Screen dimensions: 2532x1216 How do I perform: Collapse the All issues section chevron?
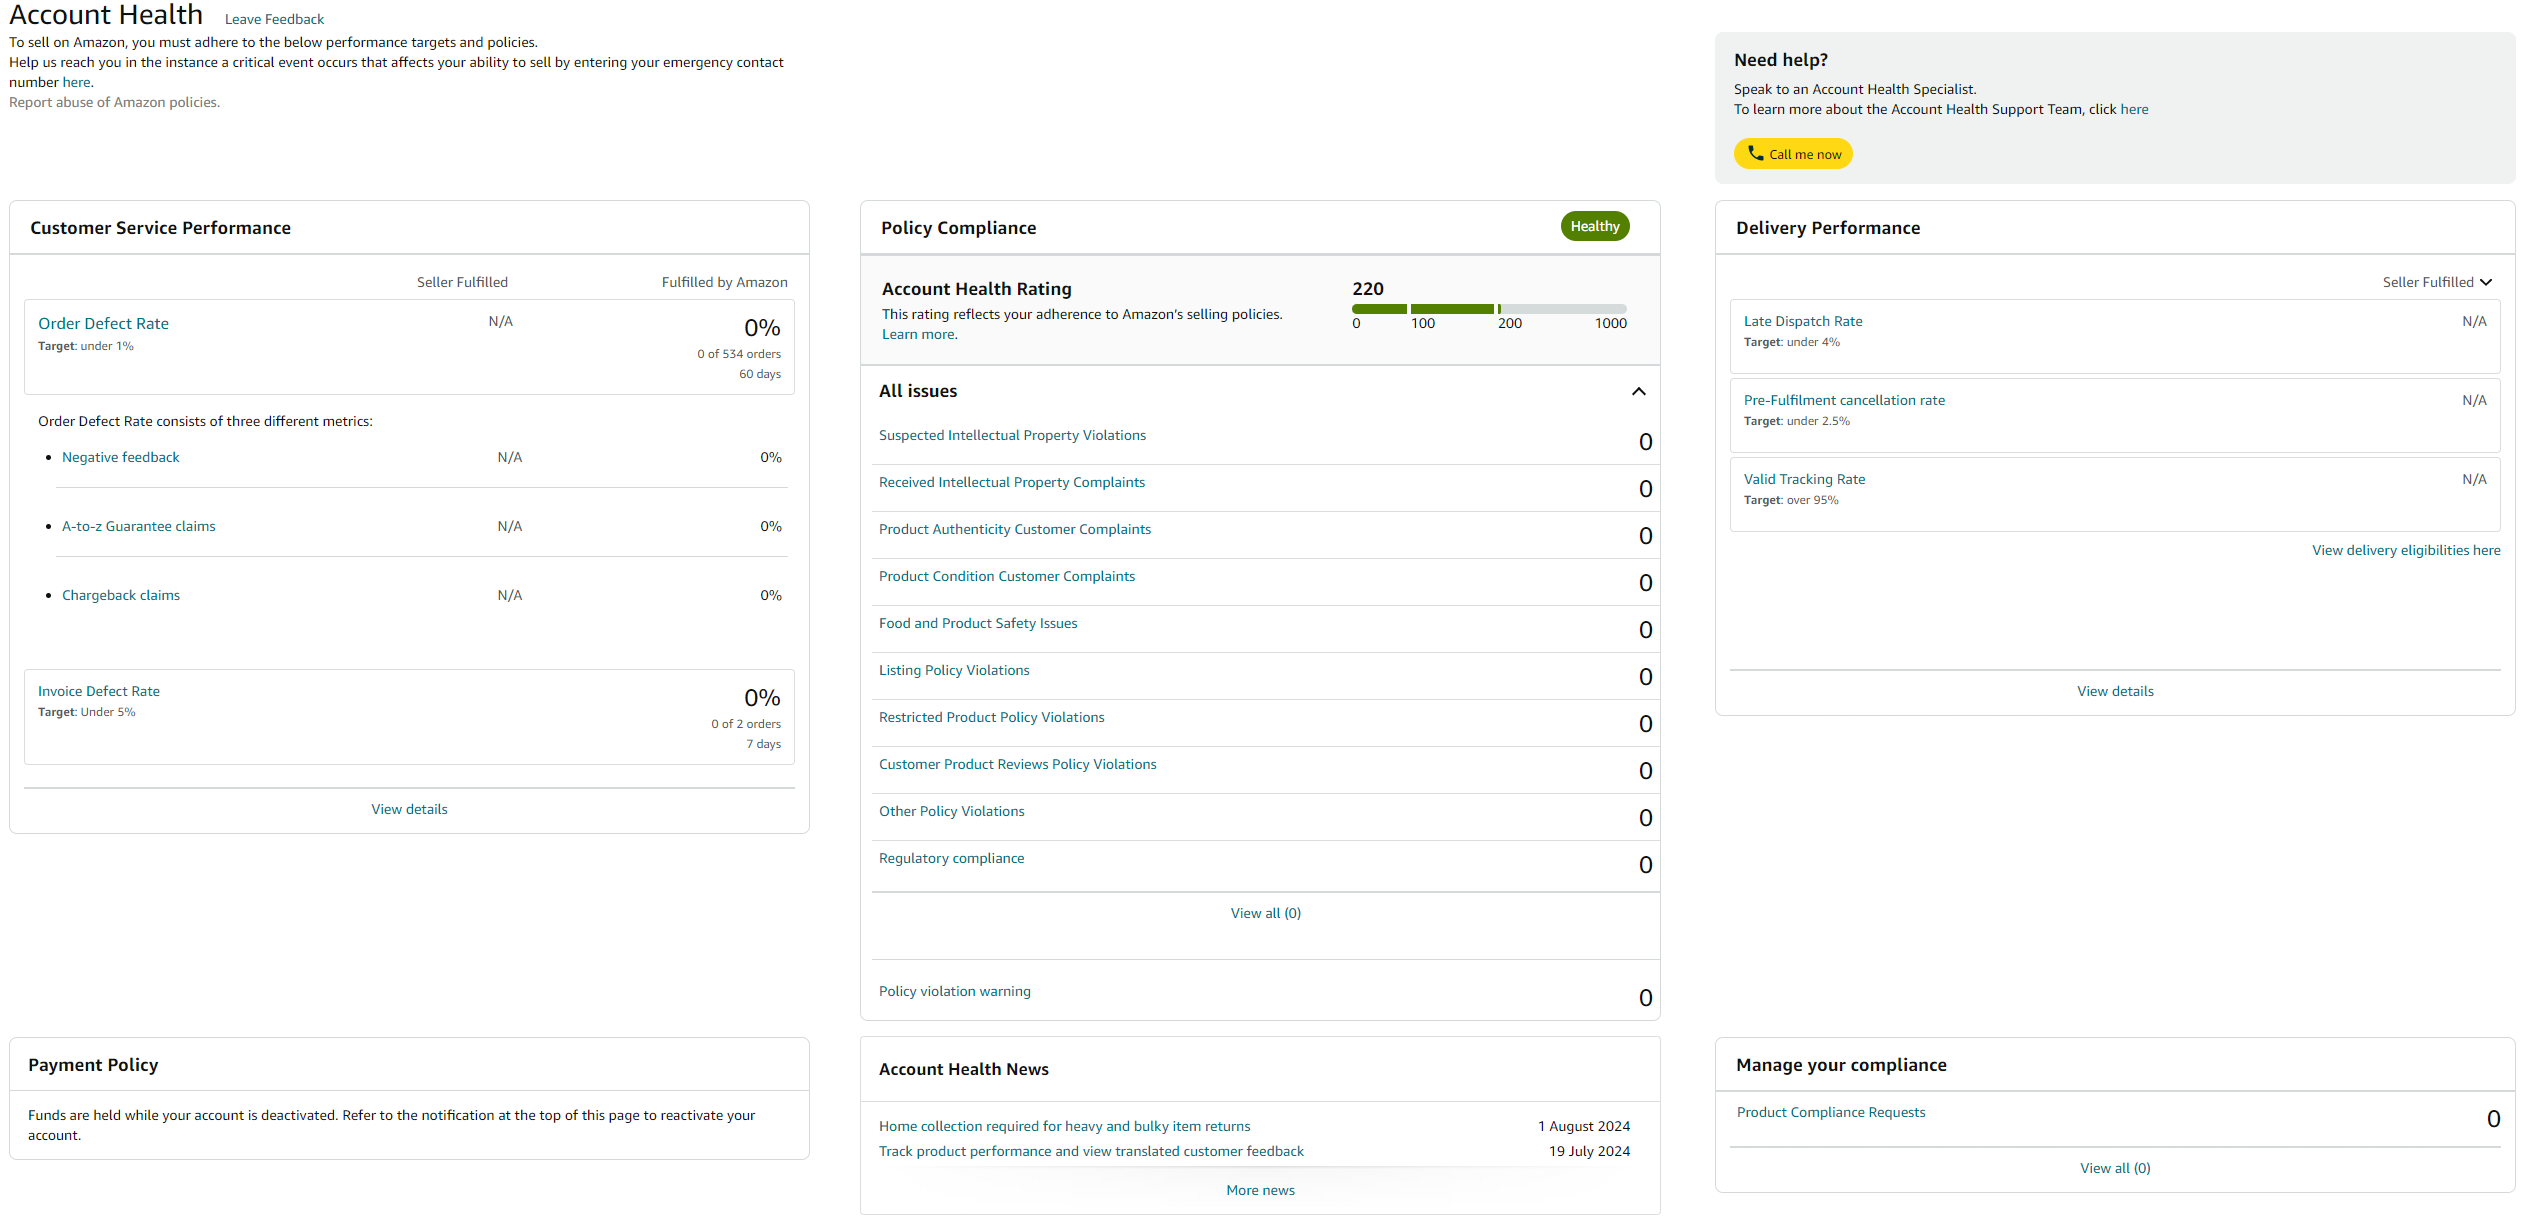pos(1638,391)
